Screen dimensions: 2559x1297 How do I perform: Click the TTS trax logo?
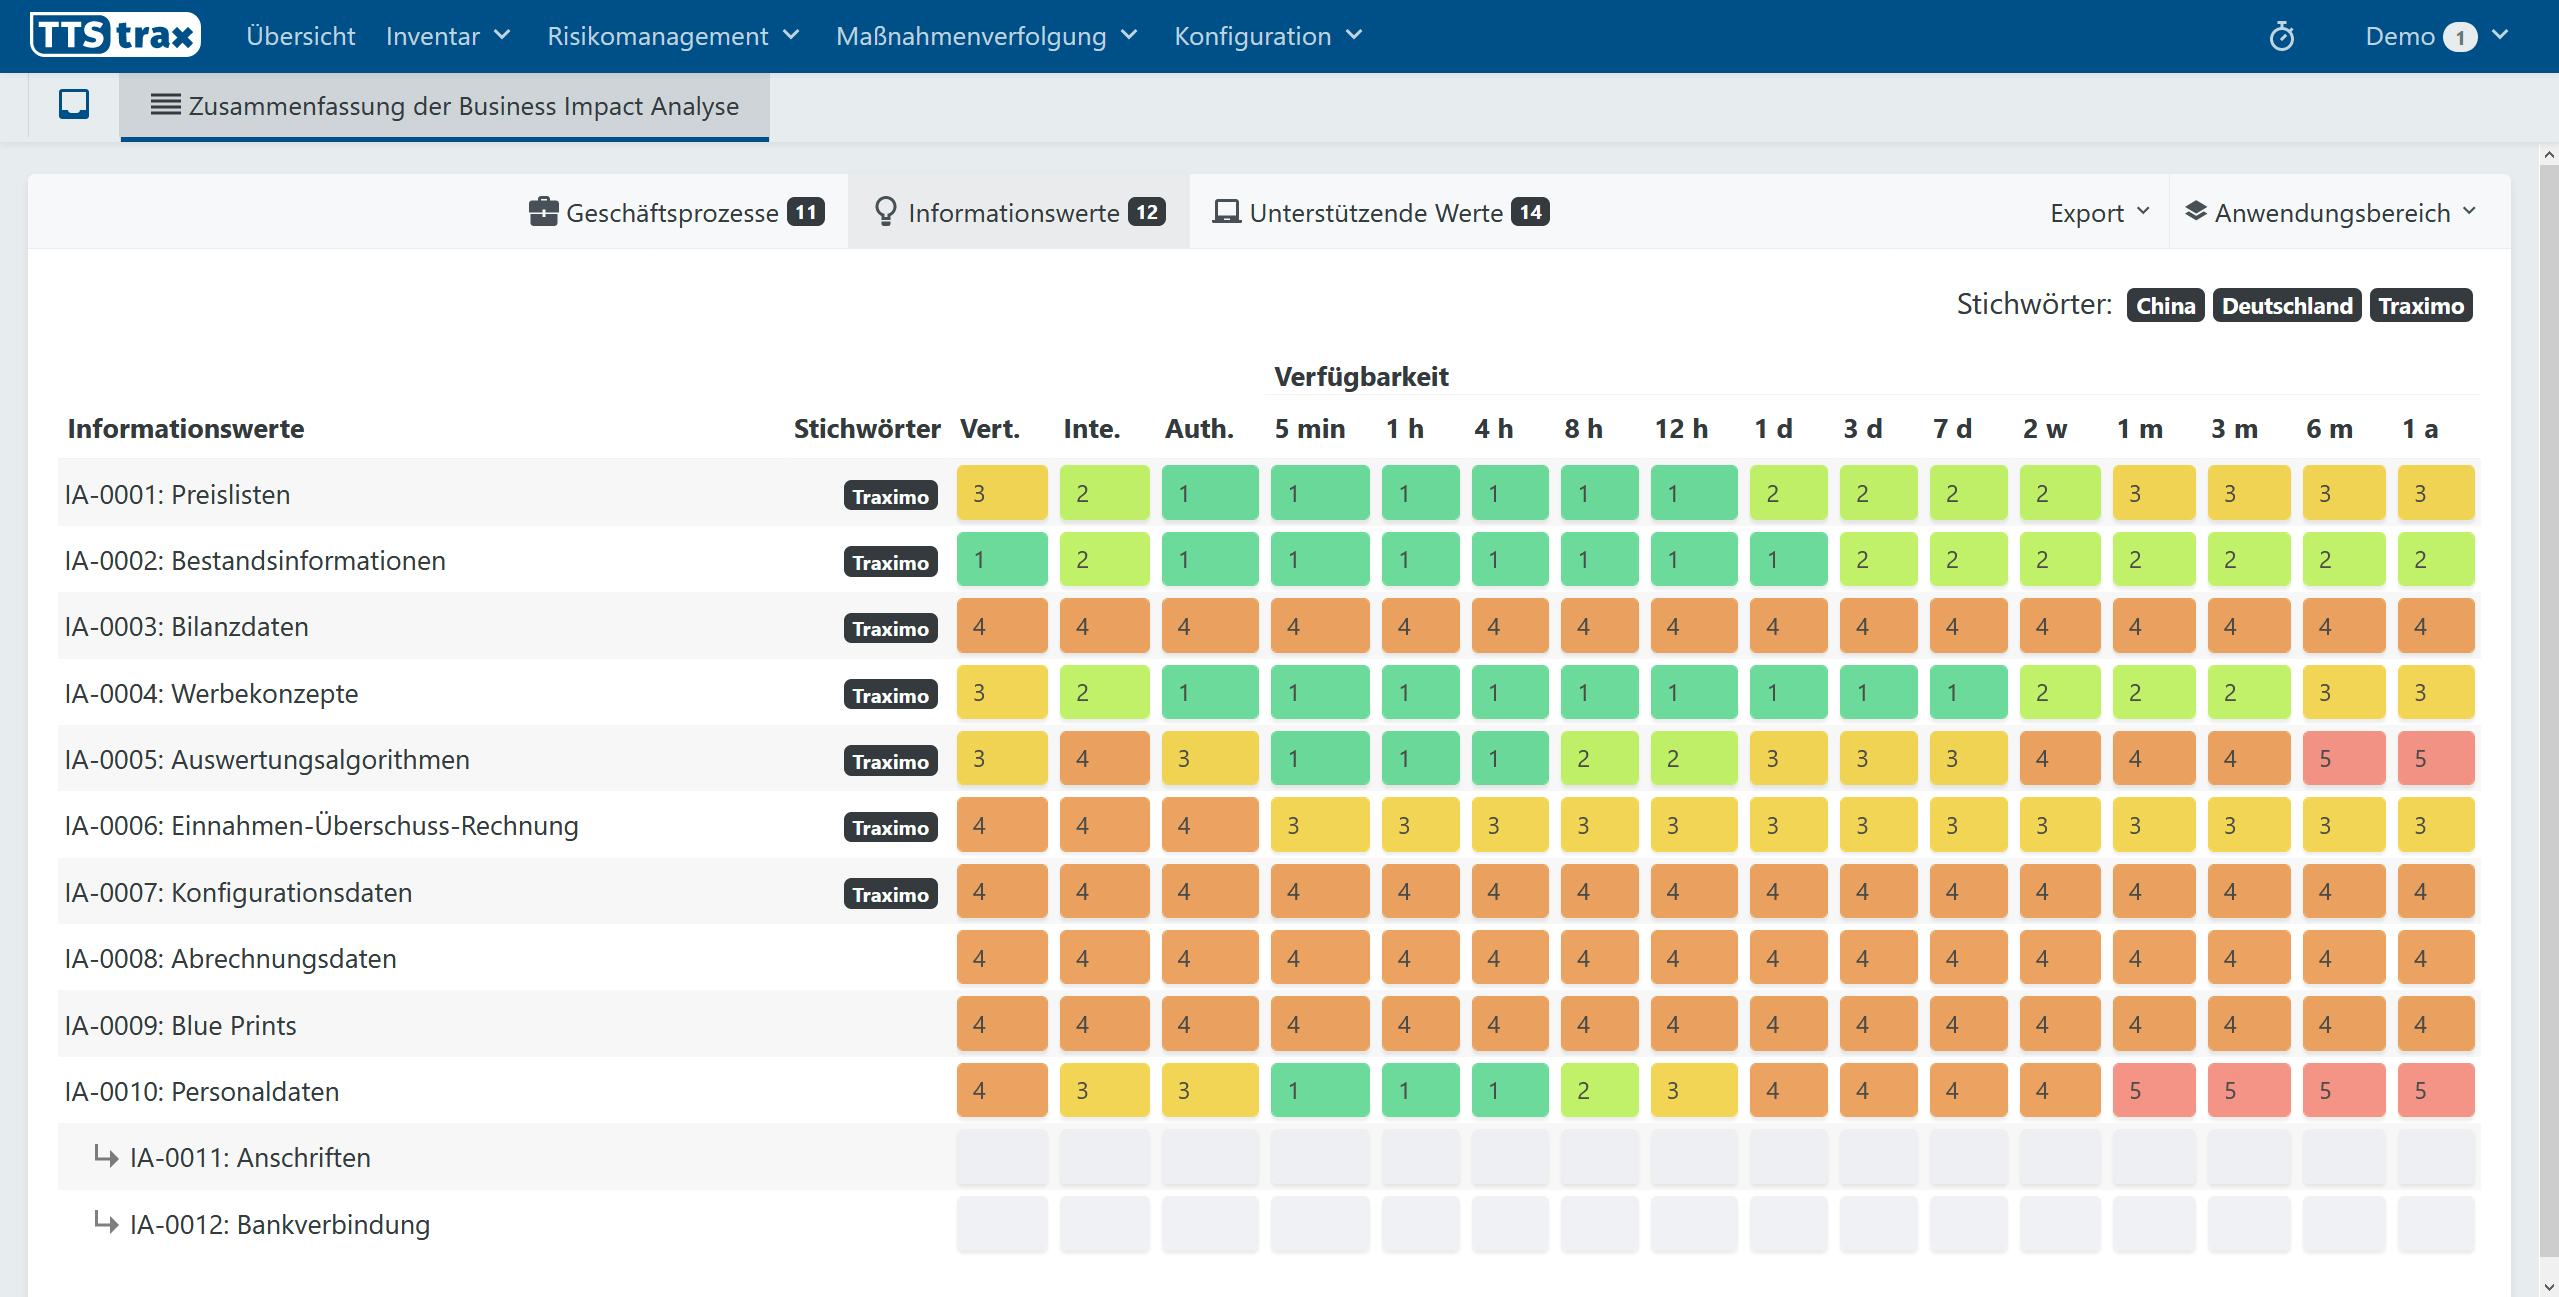click(115, 36)
